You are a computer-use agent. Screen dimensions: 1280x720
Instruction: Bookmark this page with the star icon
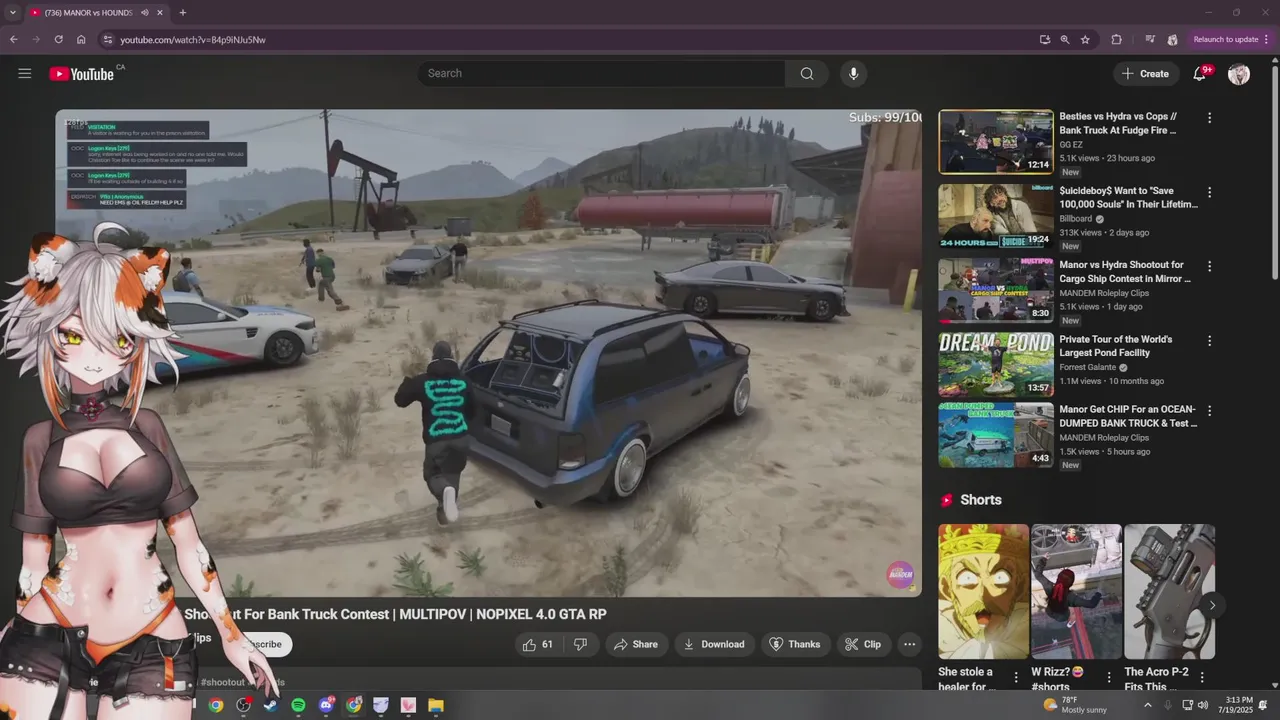[1085, 39]
